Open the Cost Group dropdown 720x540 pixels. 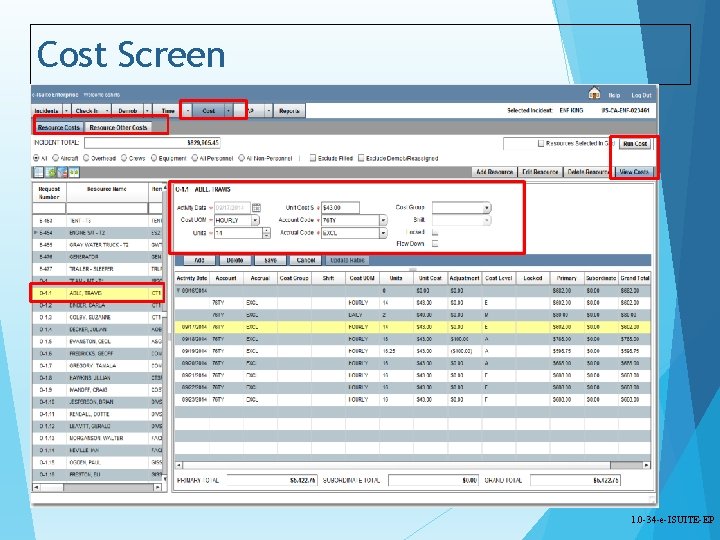(x=486, y=208)
